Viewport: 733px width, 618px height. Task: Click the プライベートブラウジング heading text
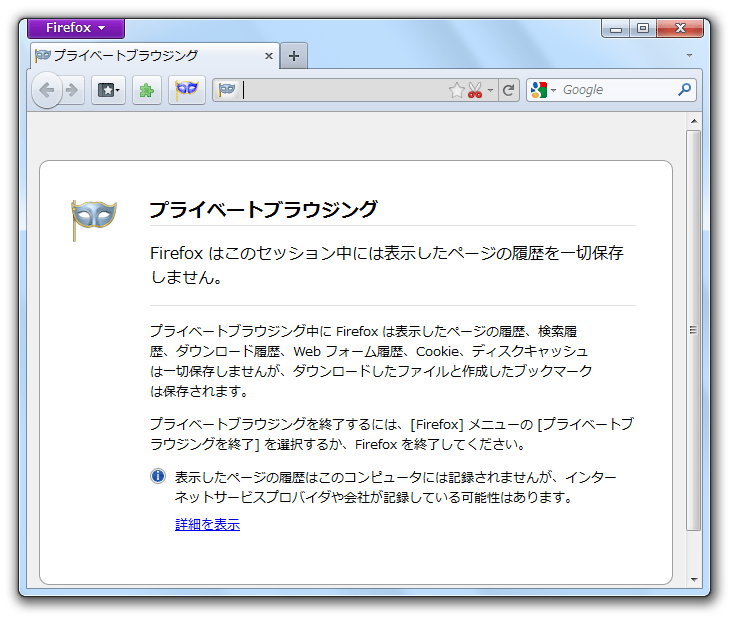(263, 209)
